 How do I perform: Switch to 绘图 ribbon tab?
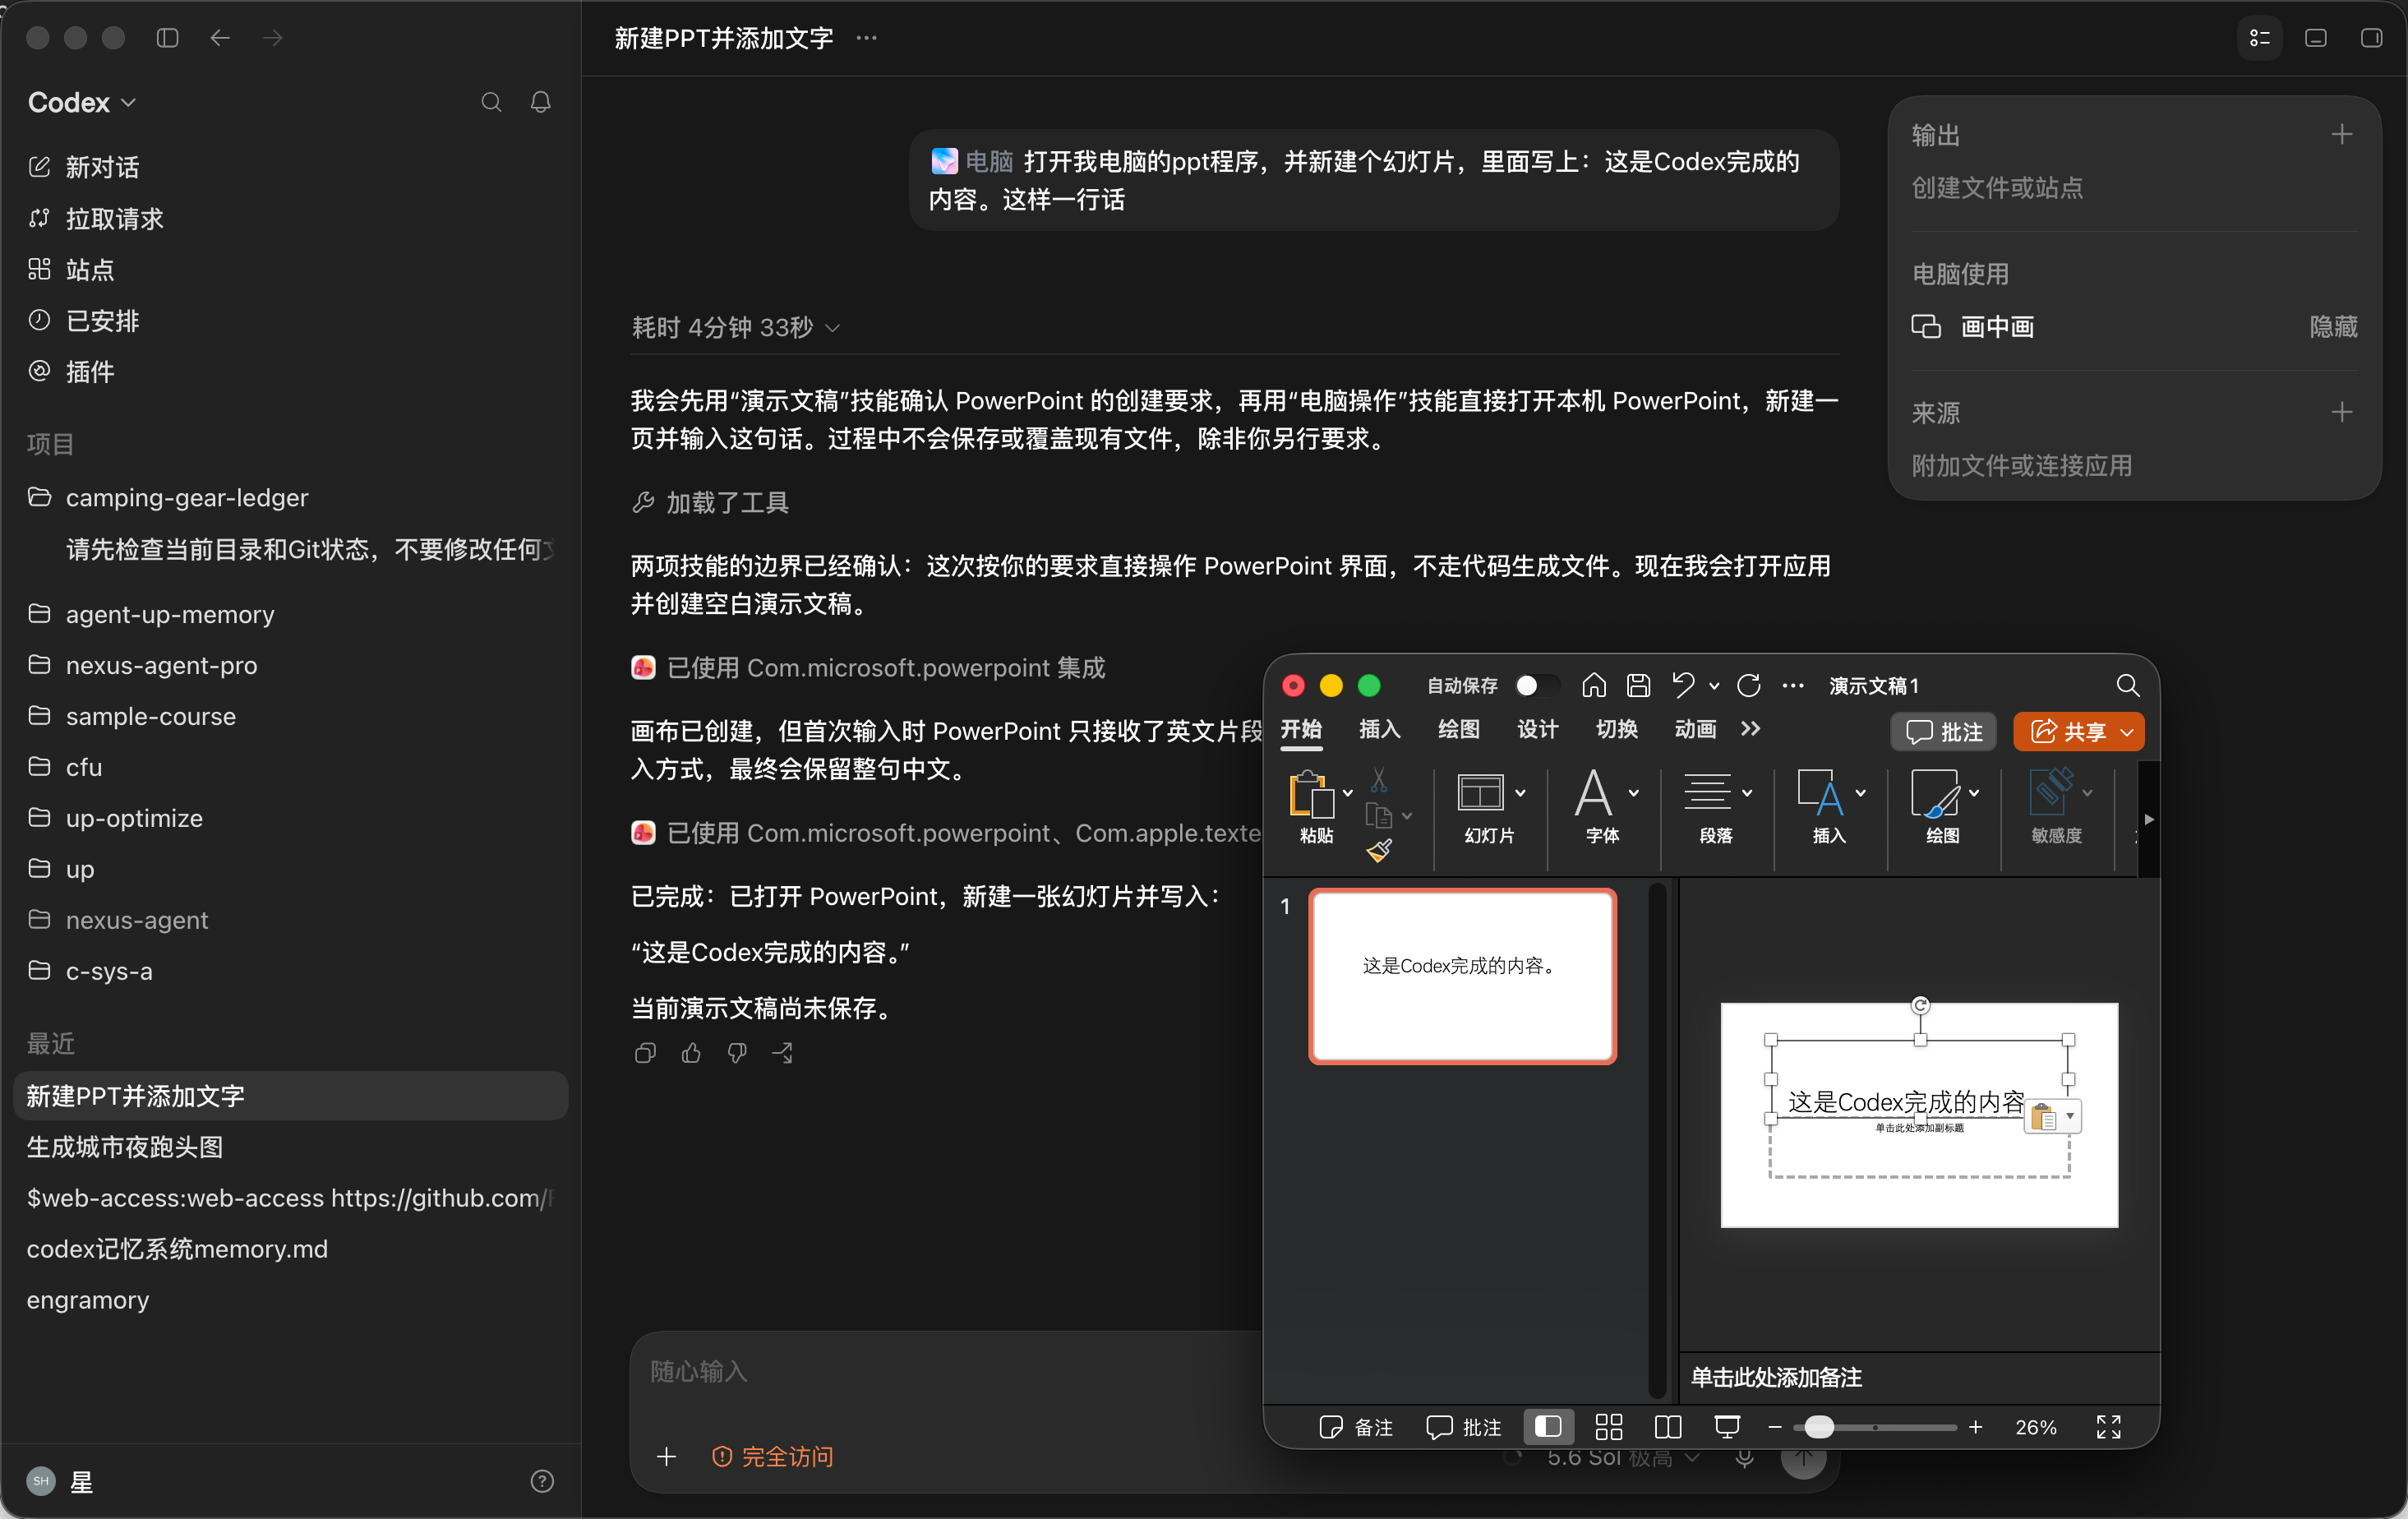point(1458,729)
